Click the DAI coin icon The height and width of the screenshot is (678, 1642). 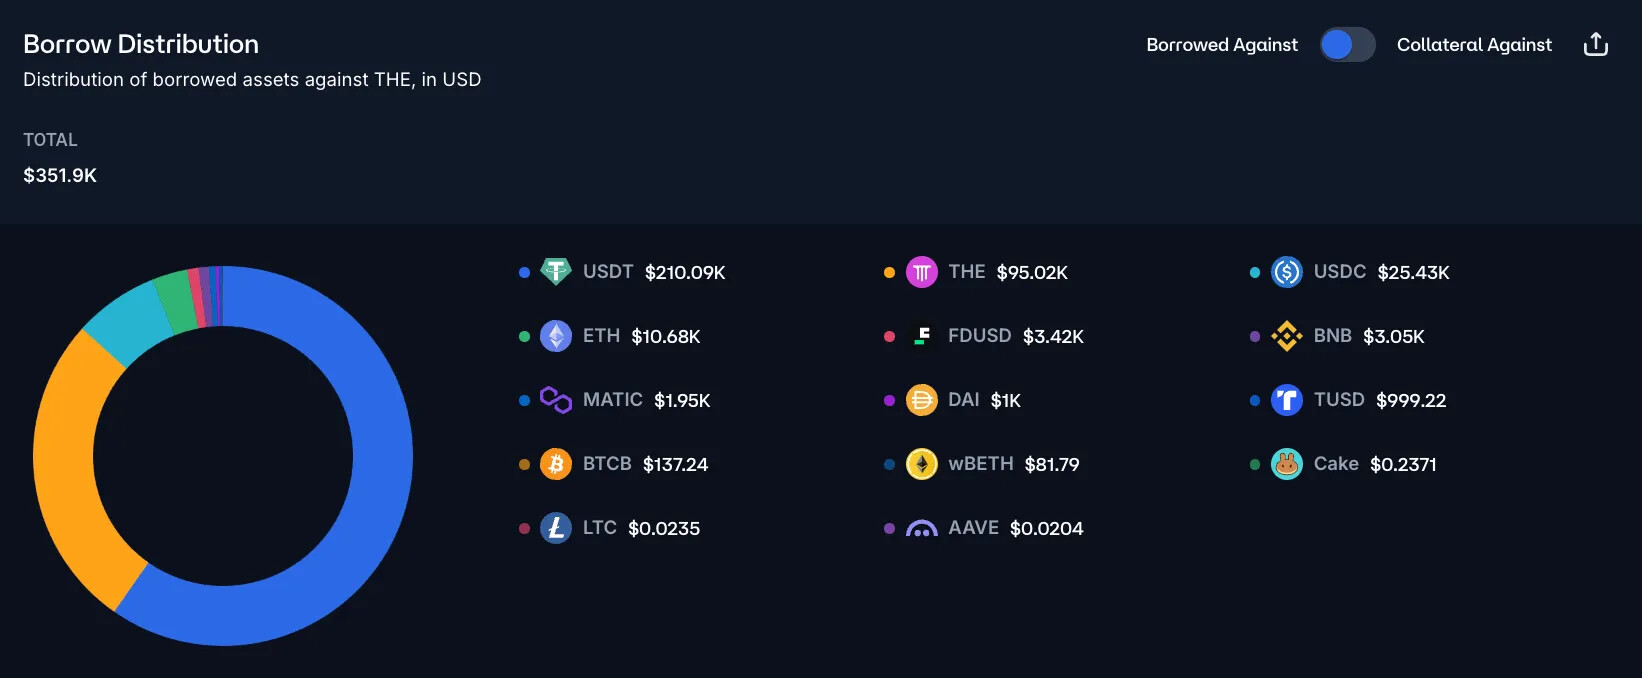tap(921, 400)
